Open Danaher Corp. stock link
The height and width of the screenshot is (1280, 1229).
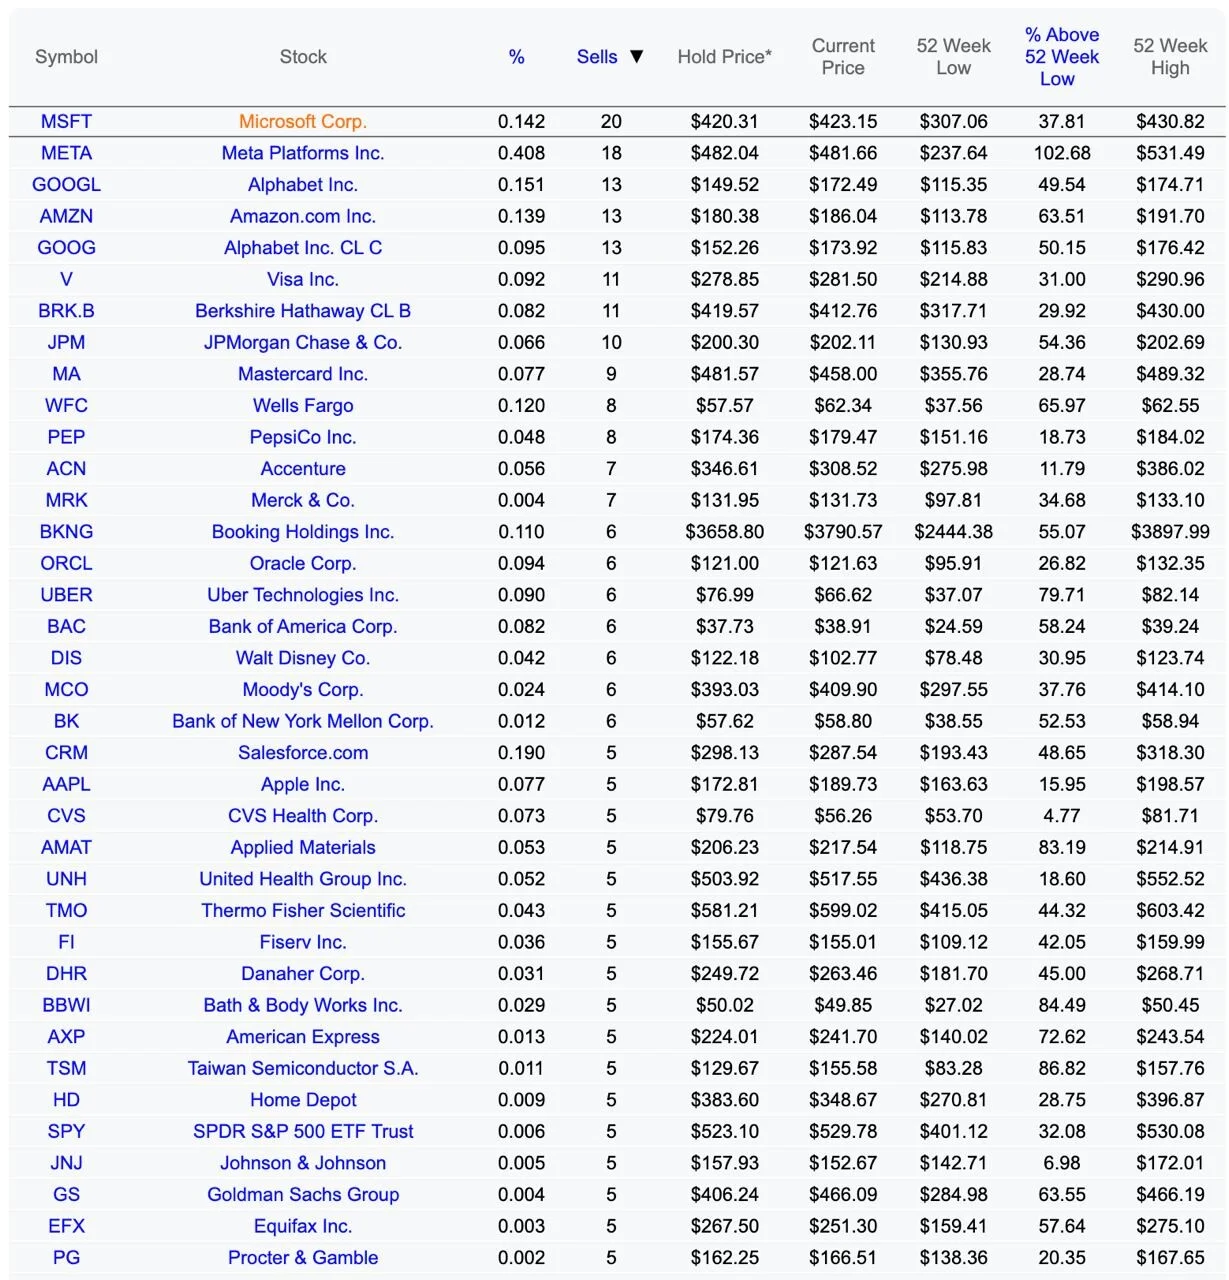303,974
